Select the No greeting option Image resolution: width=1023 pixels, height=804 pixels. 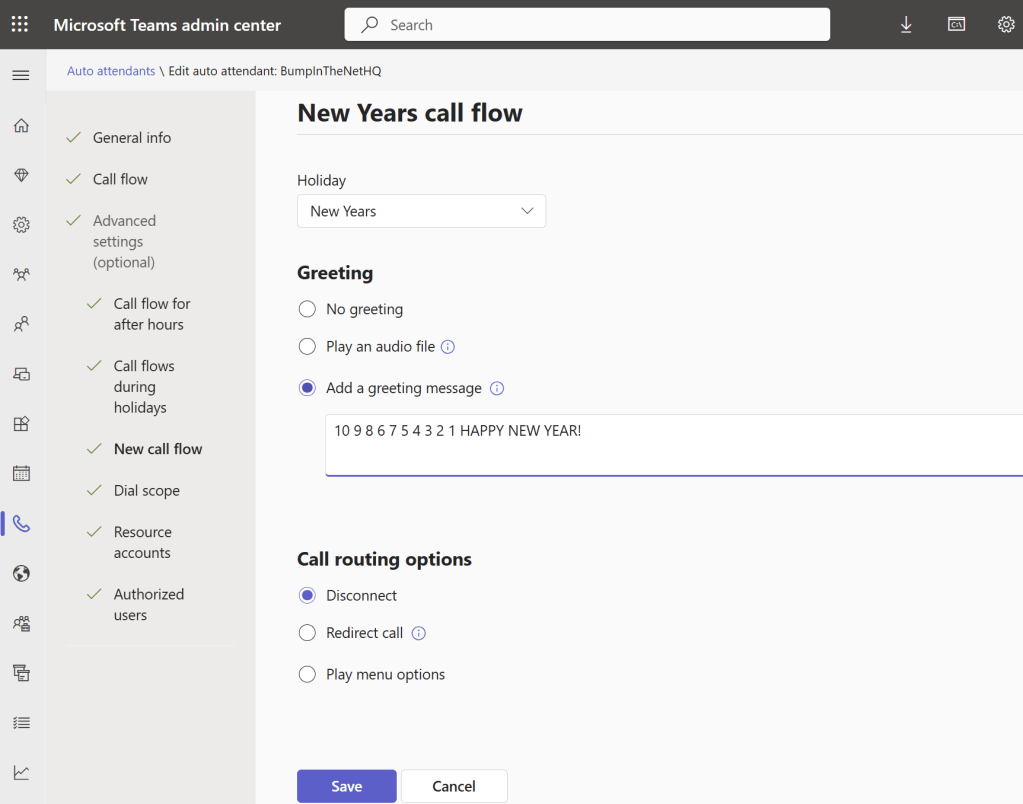(308, 309)
